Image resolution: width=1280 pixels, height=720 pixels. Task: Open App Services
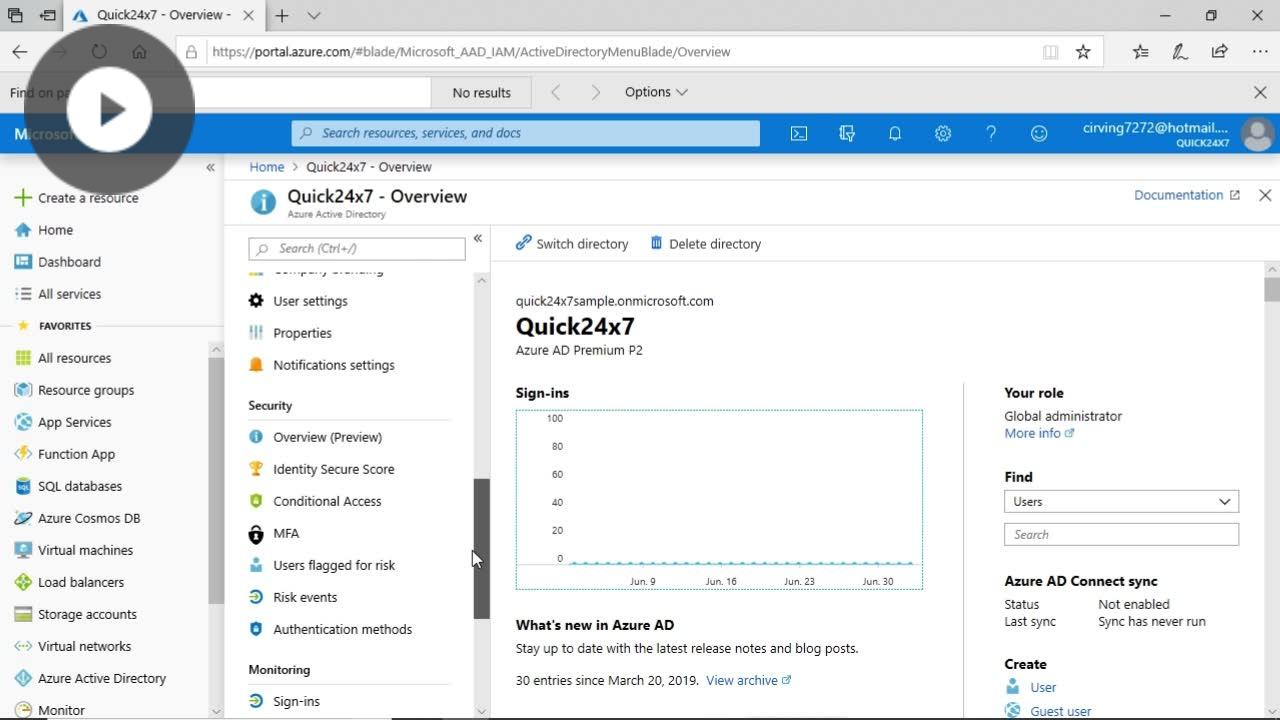tap(63, 422)
